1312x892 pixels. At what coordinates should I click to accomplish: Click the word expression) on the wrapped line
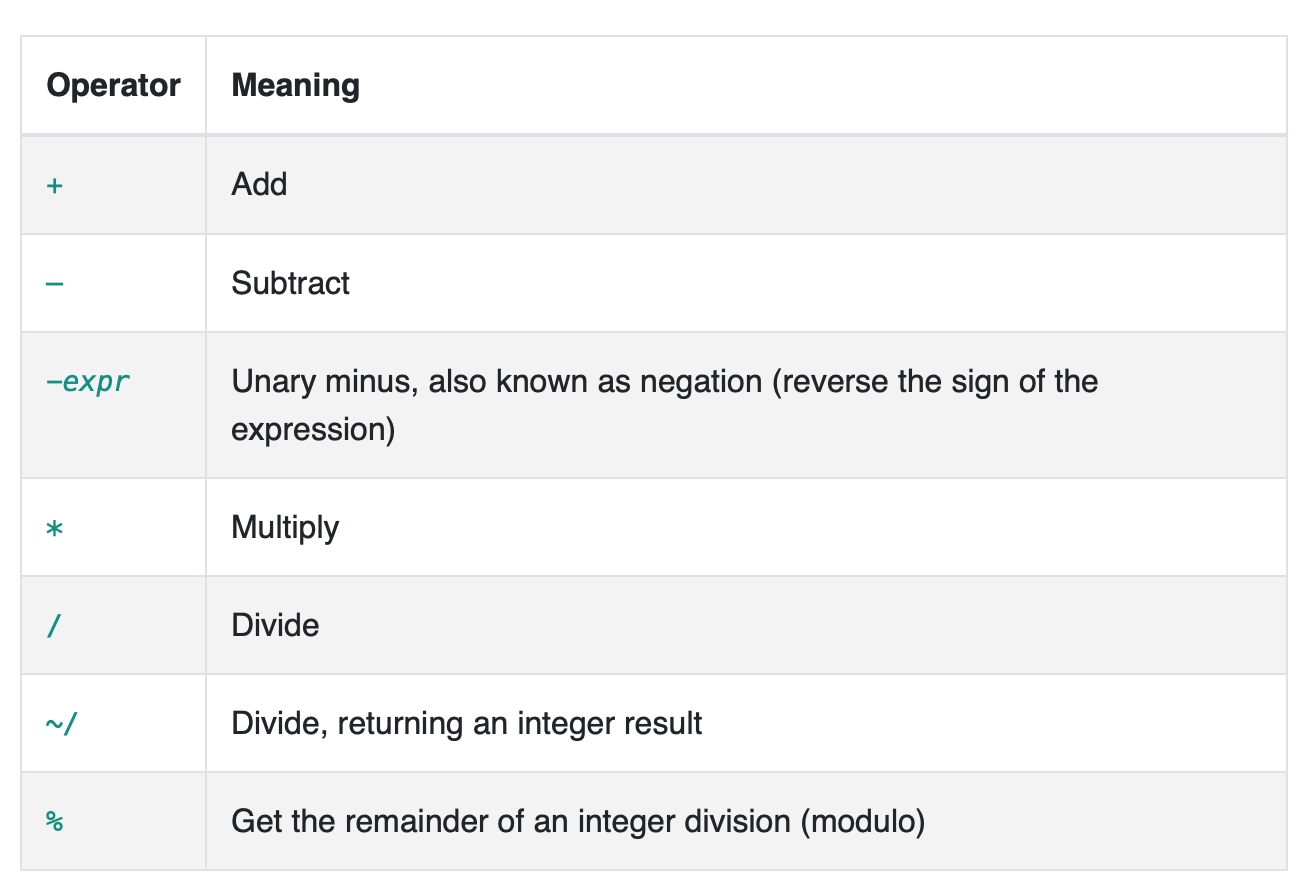(313, 429)
